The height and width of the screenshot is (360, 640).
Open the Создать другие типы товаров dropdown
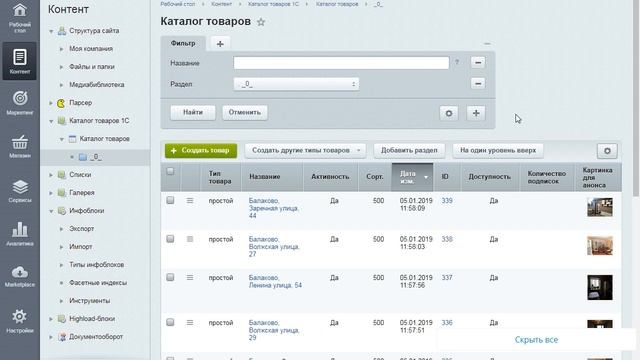305,151
